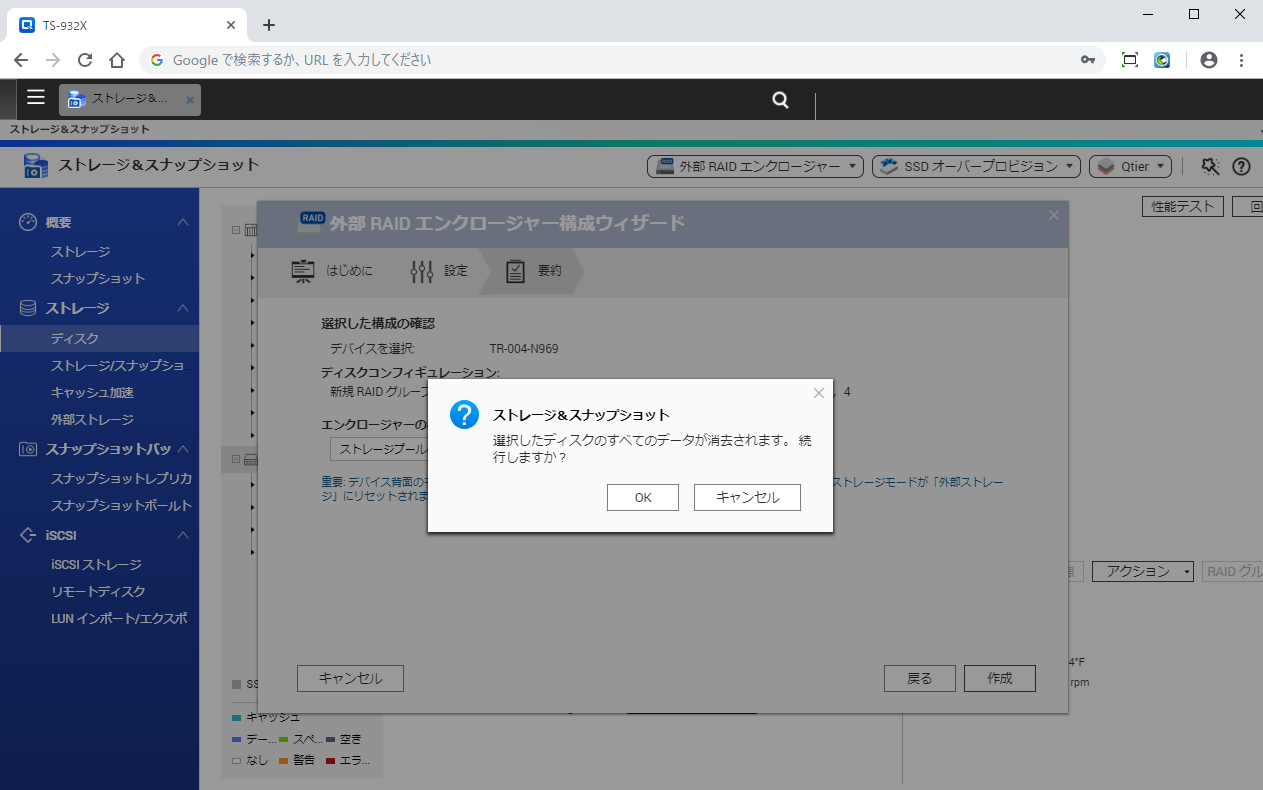Open the global settings tools icon
The image size is (1263, 790).
tap(1210, 167)
